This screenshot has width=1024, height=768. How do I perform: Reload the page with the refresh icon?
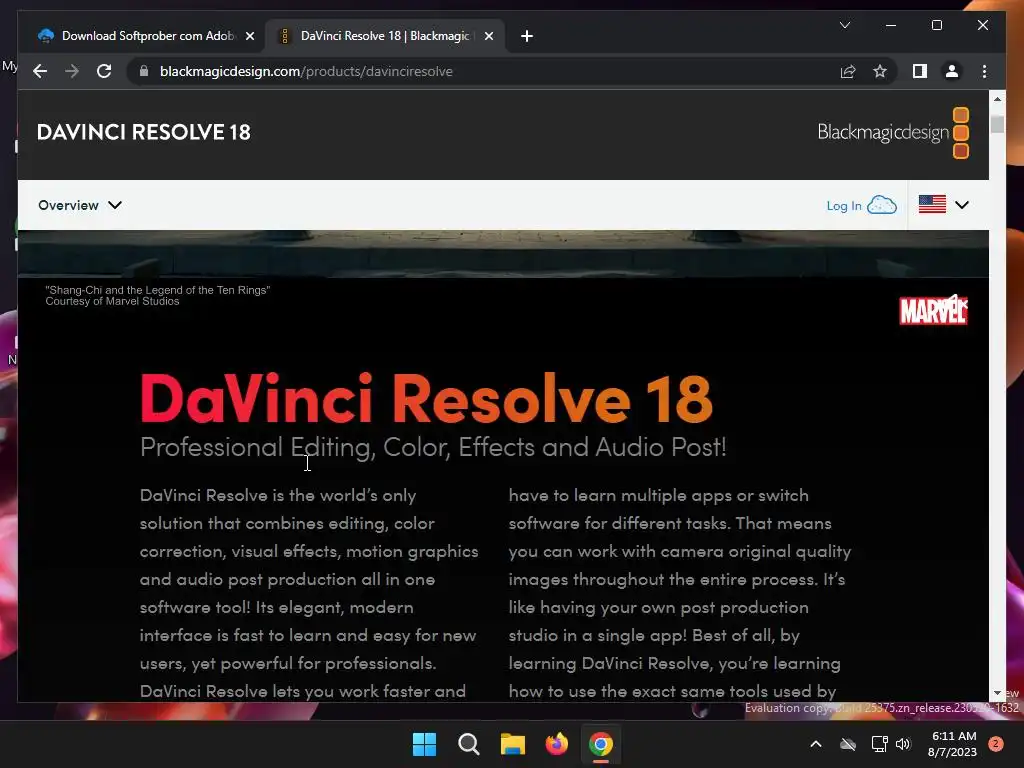coord(104,71)
